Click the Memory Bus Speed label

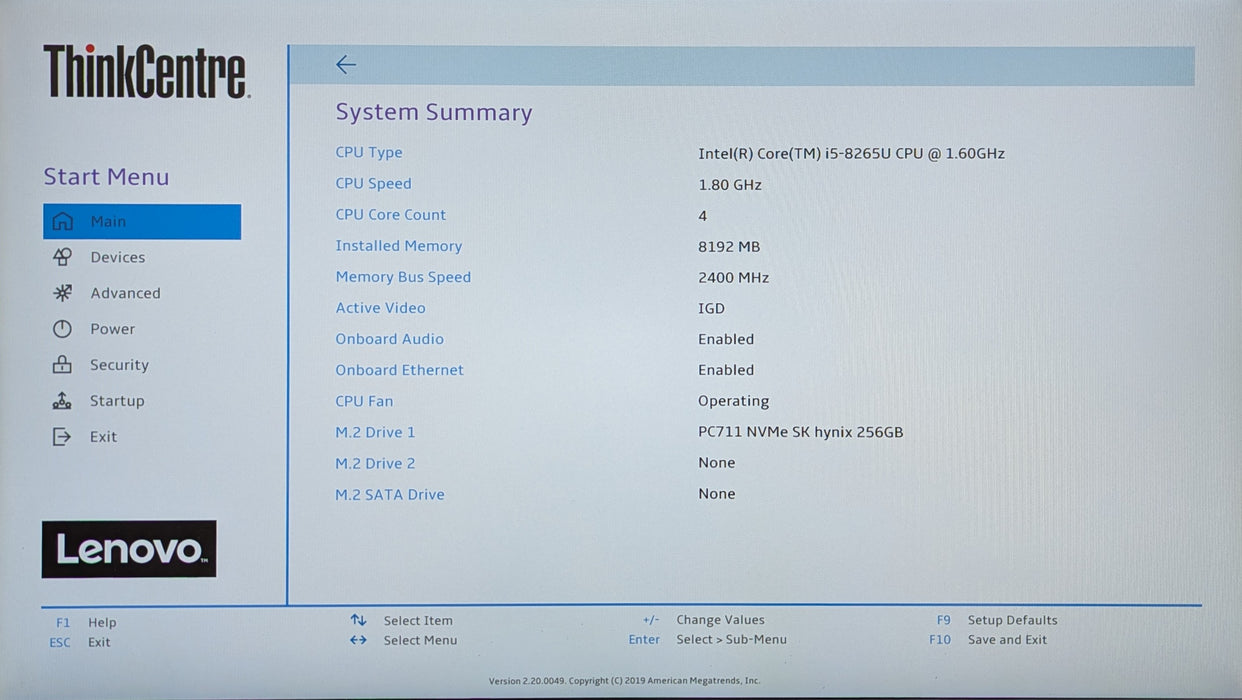click(403, 277)
